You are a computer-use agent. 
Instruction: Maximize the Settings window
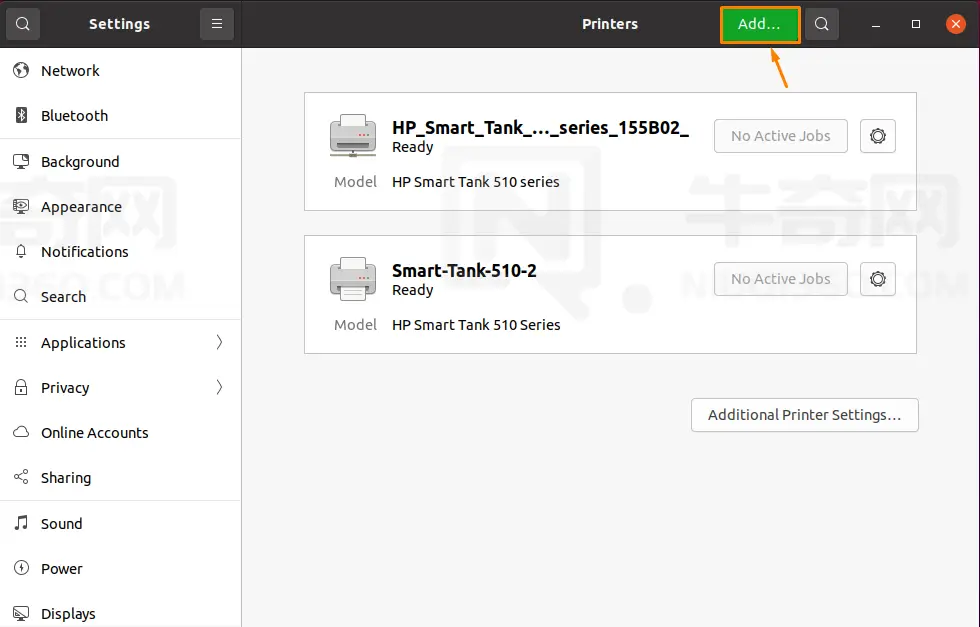916,24
